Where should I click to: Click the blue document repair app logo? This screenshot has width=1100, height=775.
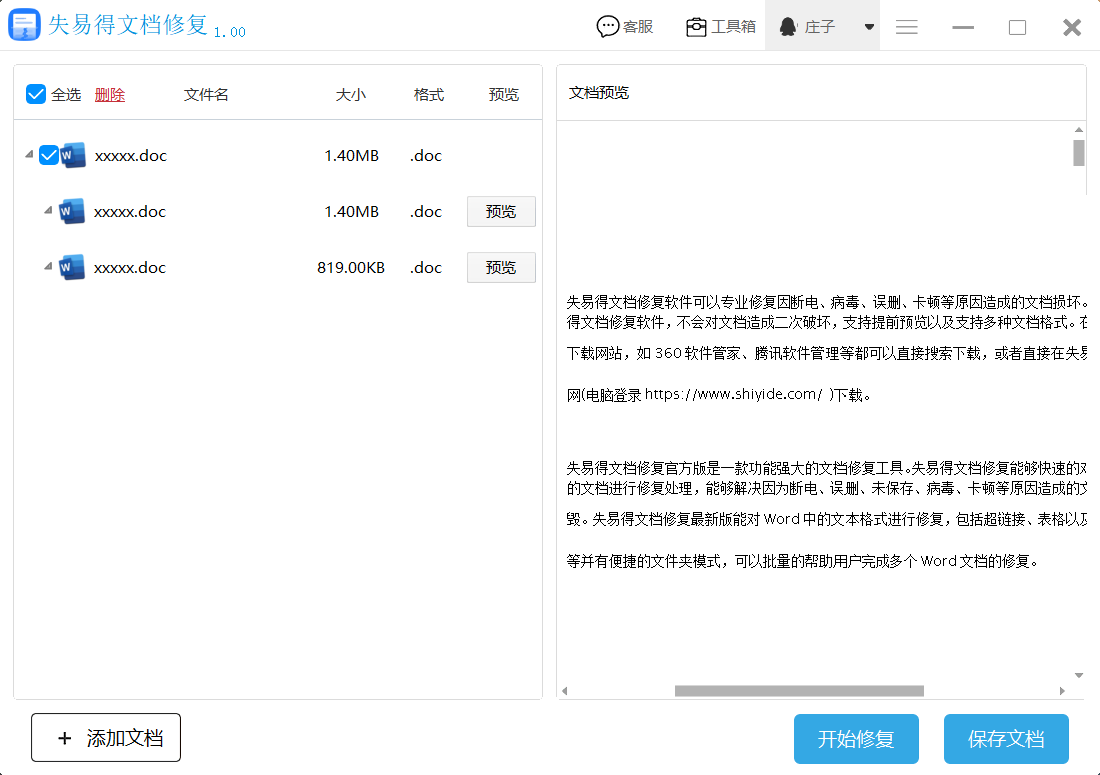coord(24,25)
